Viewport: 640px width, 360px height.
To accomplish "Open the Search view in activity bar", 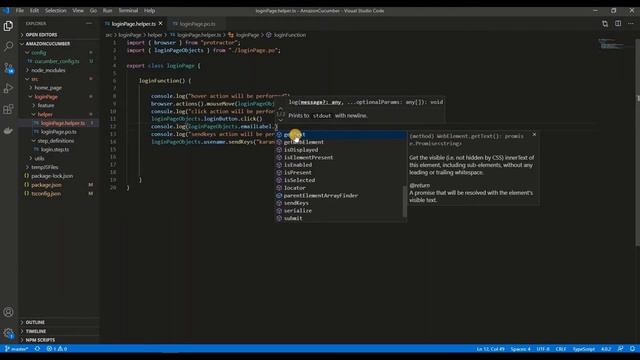I will pyautogui.click(x=8, y=46).
